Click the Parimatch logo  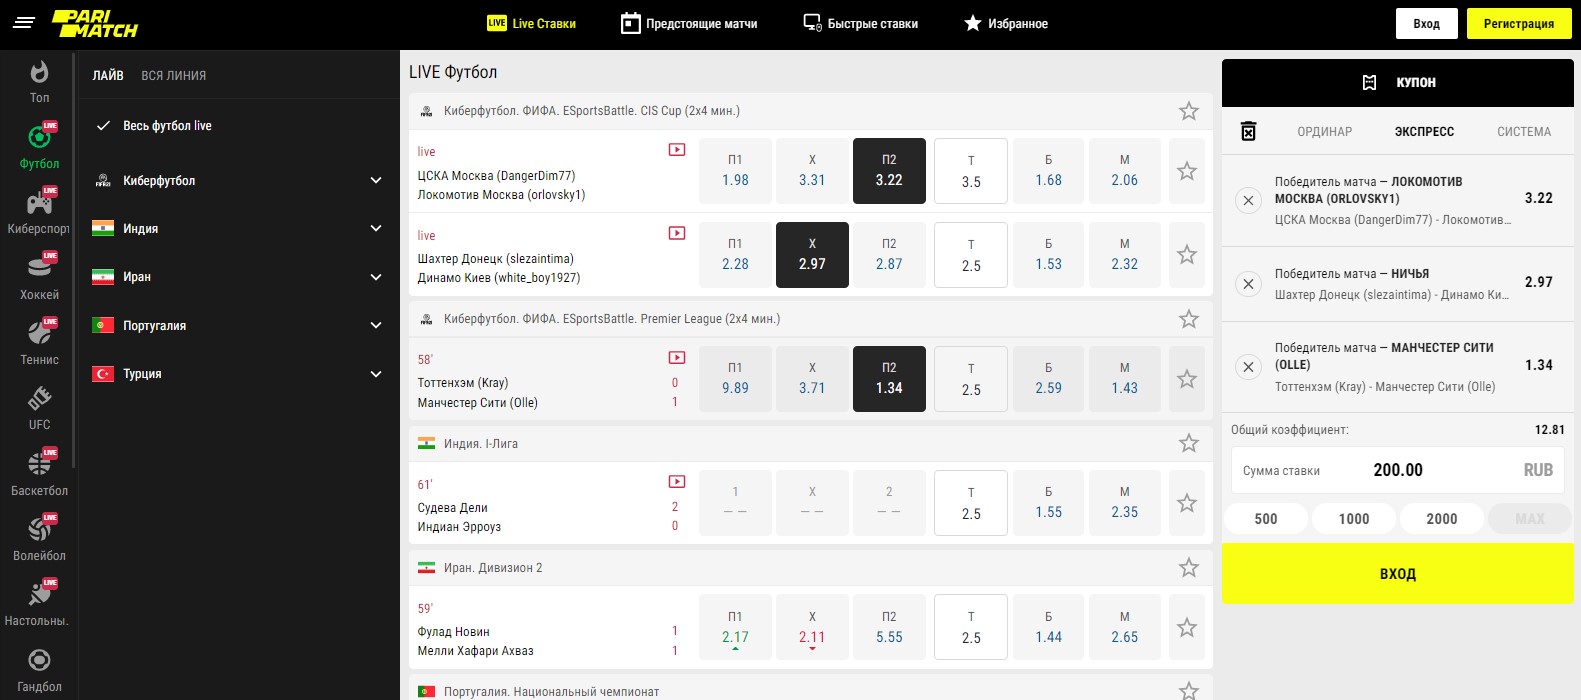[x=95, y=24]
